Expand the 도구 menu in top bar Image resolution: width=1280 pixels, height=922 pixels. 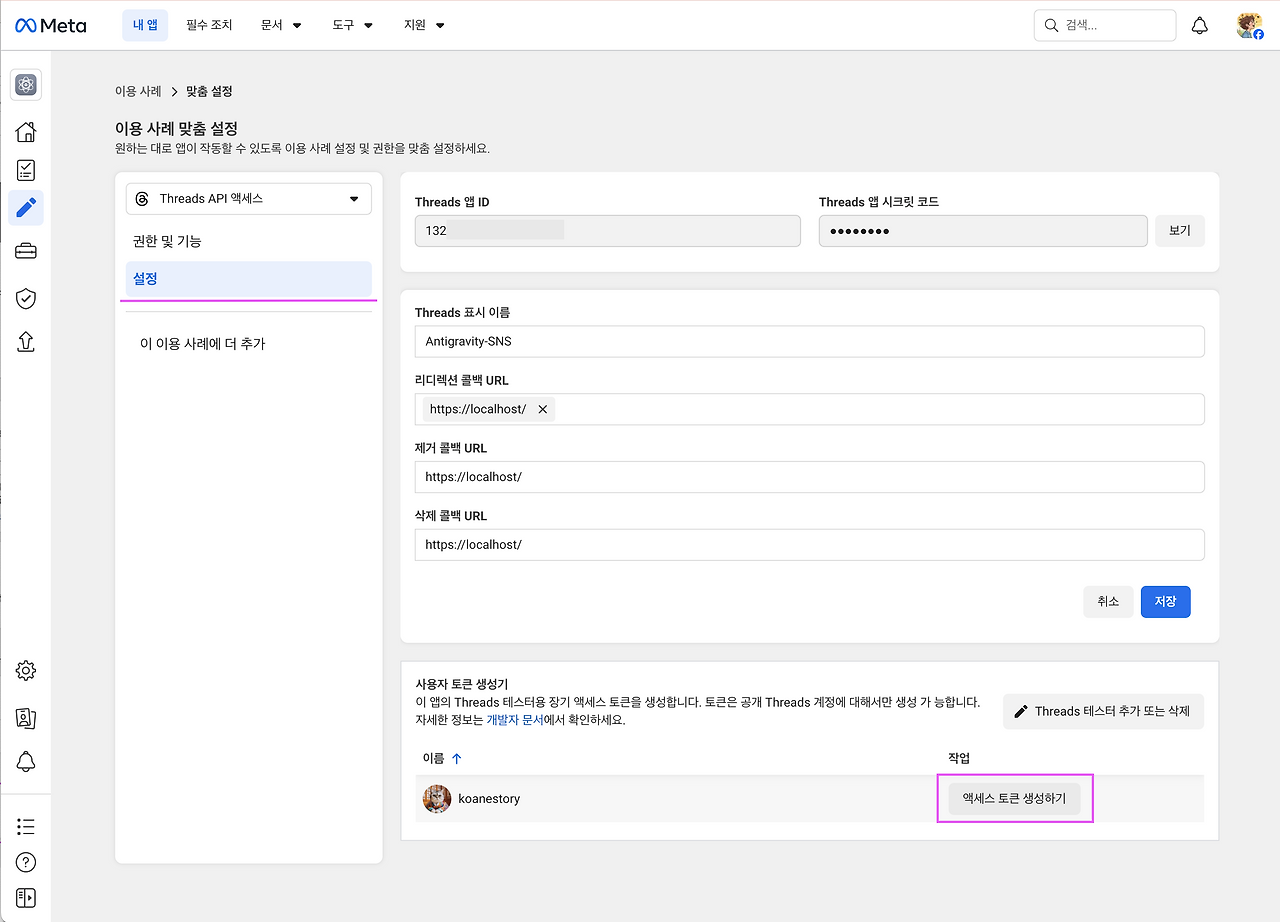pyautogui.click(x=353, y=25)
